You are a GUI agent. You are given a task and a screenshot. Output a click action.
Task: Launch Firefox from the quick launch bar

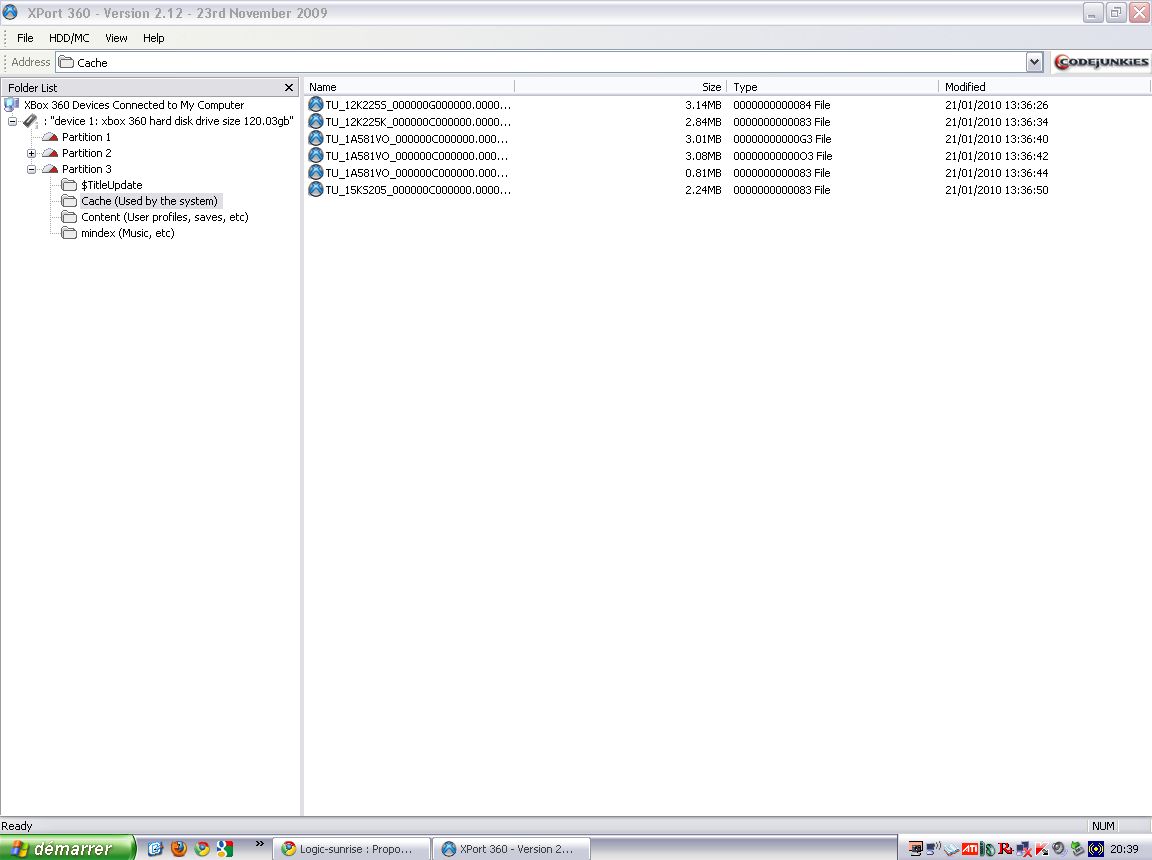[x=179, y=848]
